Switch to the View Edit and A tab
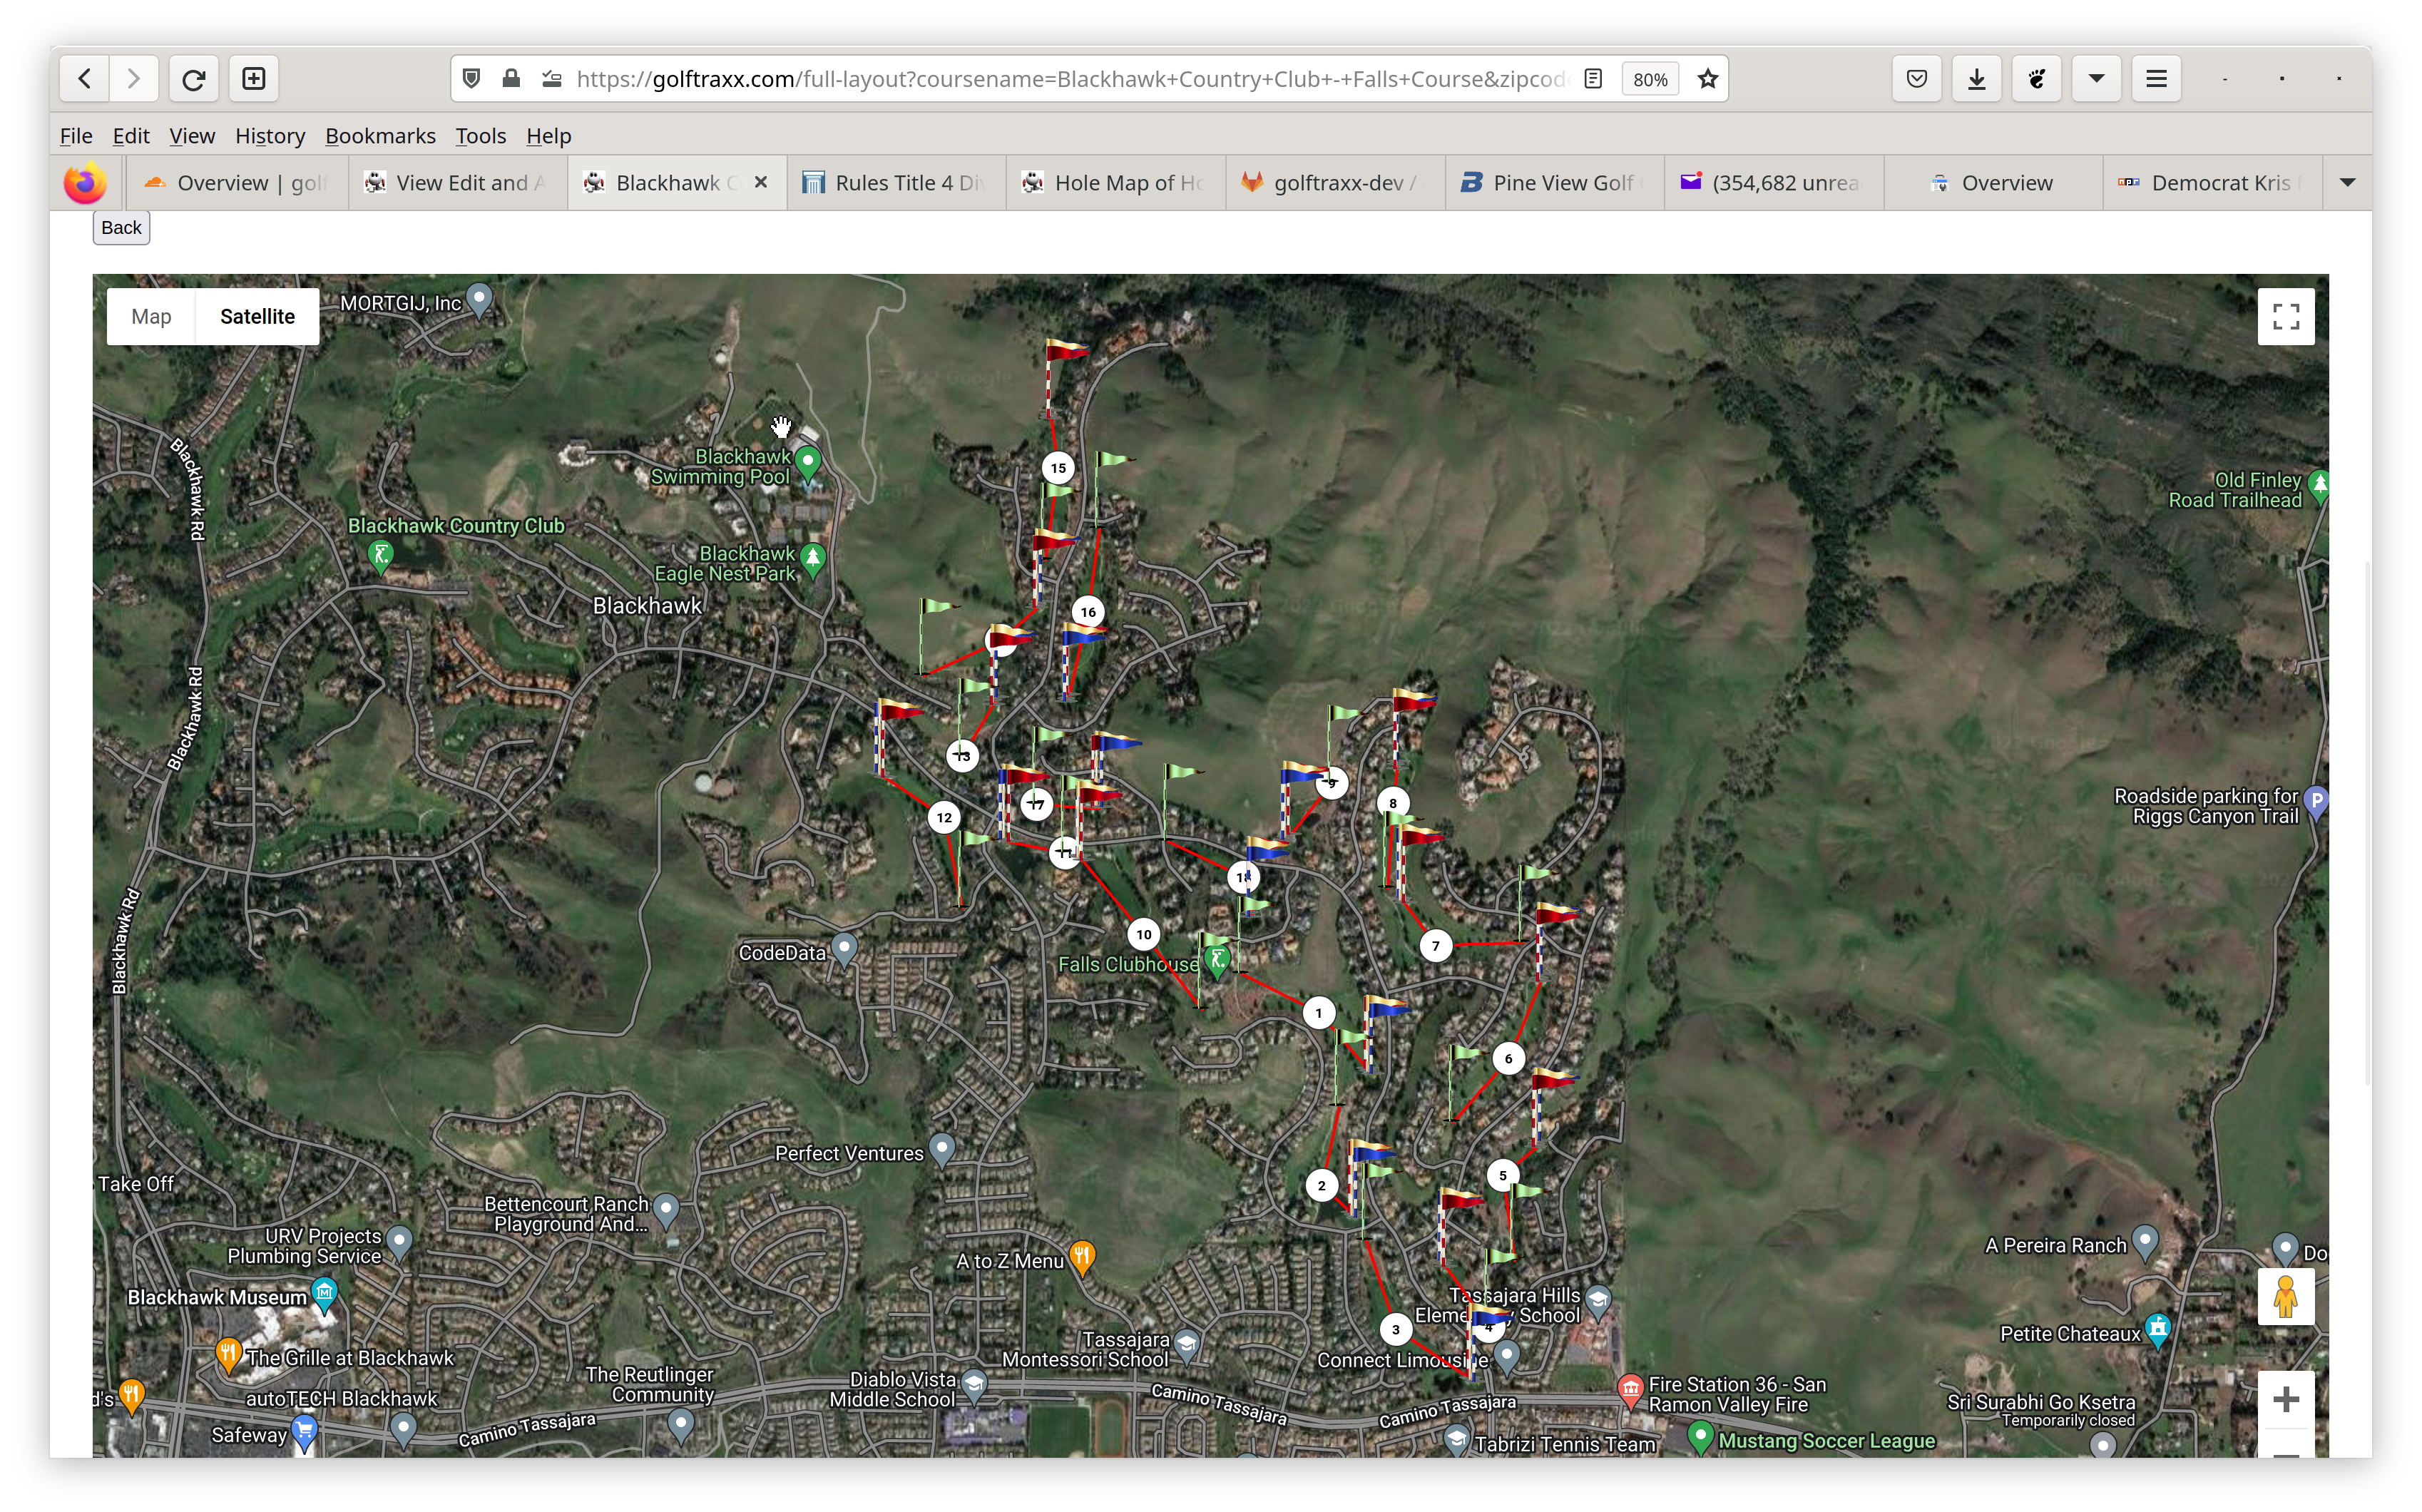Image resolution: width=2422 pixels, height=1512 pixels. coord(458,183)
